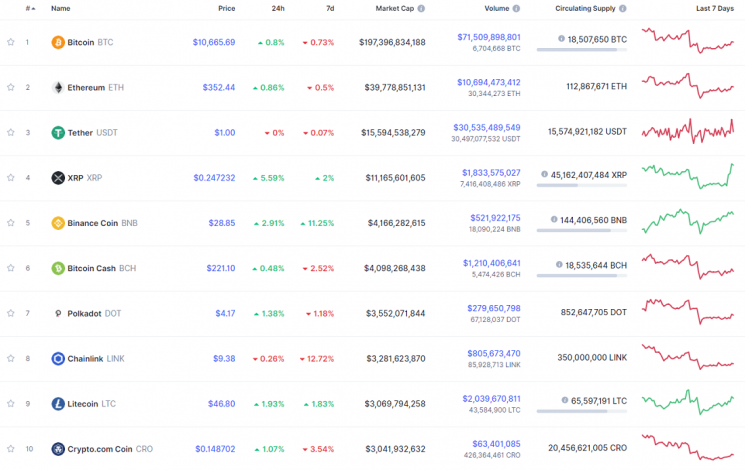Click Litecoin circulating supply progress bar
The image size is (745, 470).
point(582,411)
